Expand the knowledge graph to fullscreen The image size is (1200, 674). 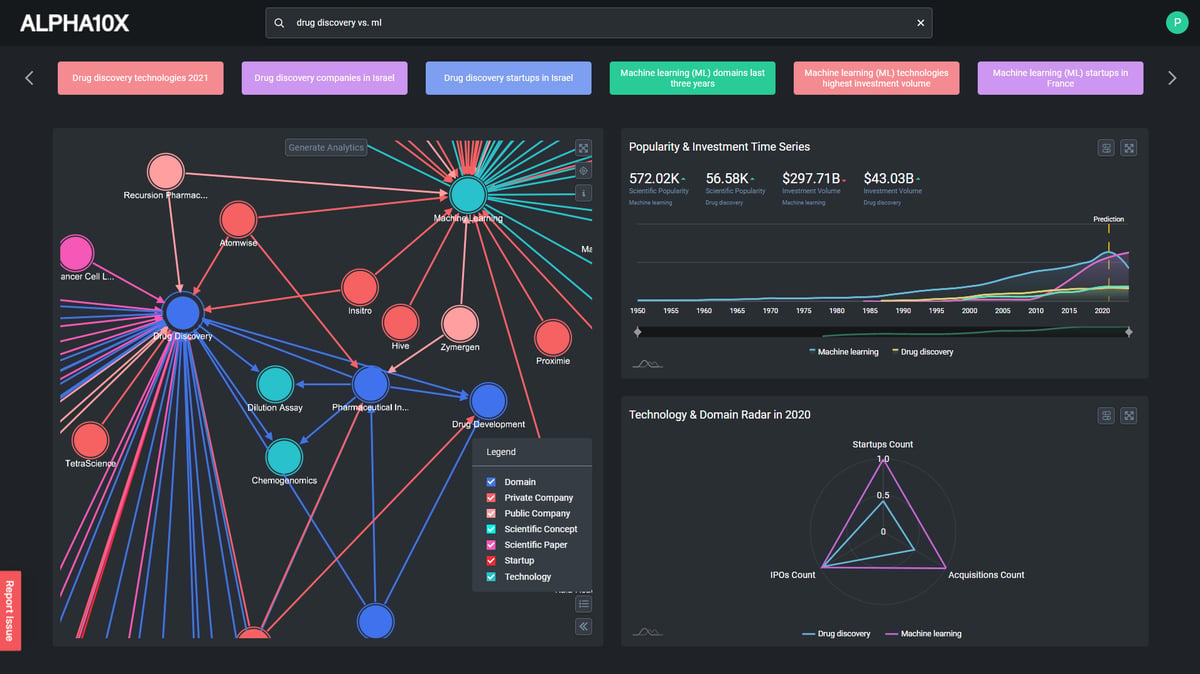(x=584, y=148)
